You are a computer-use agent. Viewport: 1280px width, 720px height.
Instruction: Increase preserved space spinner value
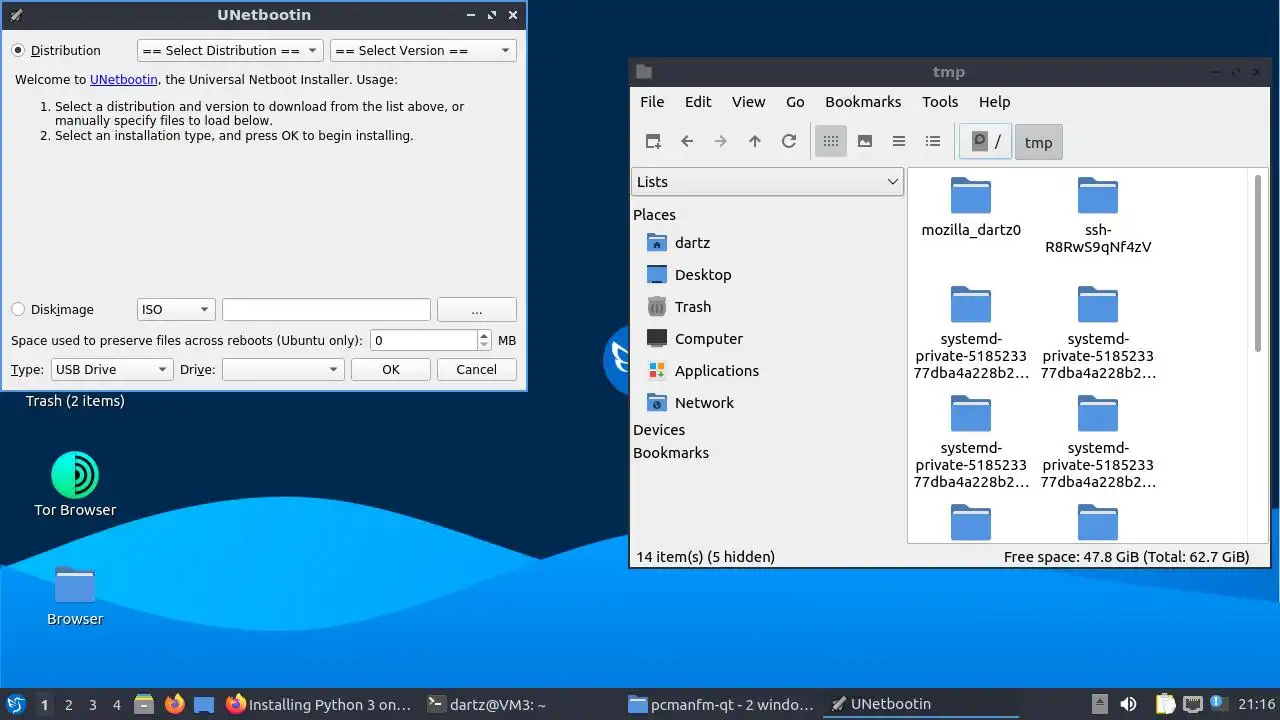tap(485, 335)
